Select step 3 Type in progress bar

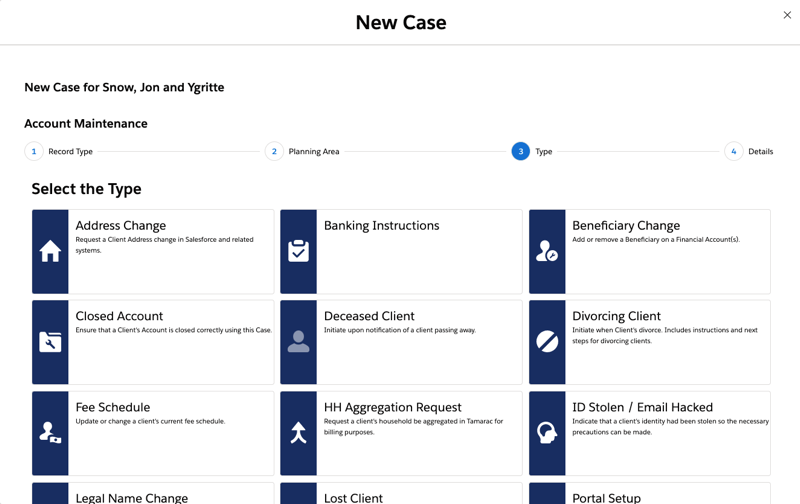[x=520, y=152]
